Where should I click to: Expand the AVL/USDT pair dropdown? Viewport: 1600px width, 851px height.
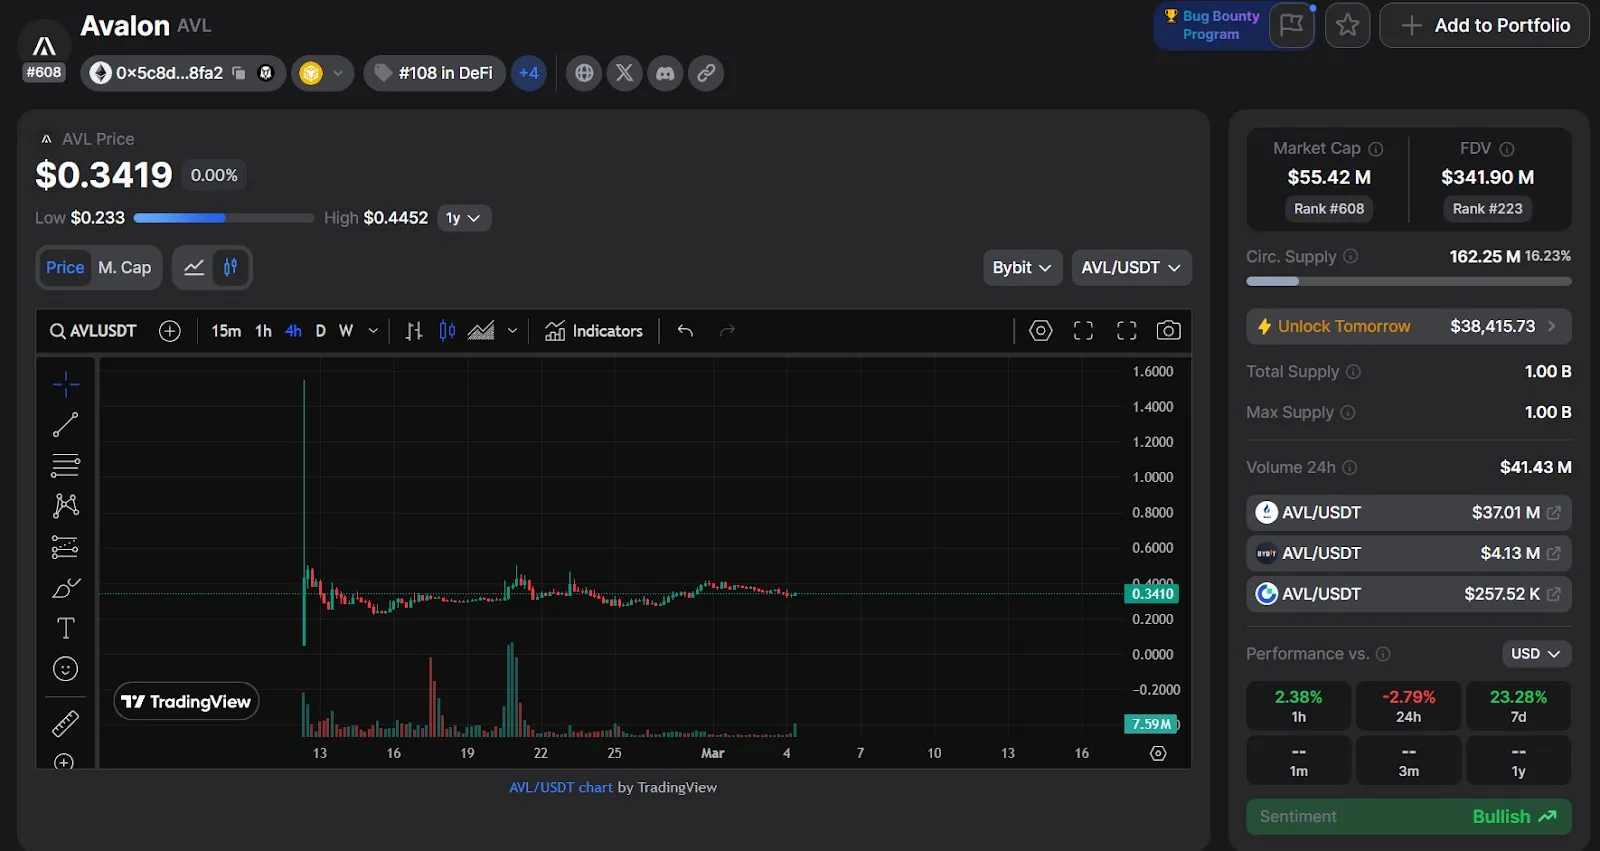click(x=1130, y=267)
